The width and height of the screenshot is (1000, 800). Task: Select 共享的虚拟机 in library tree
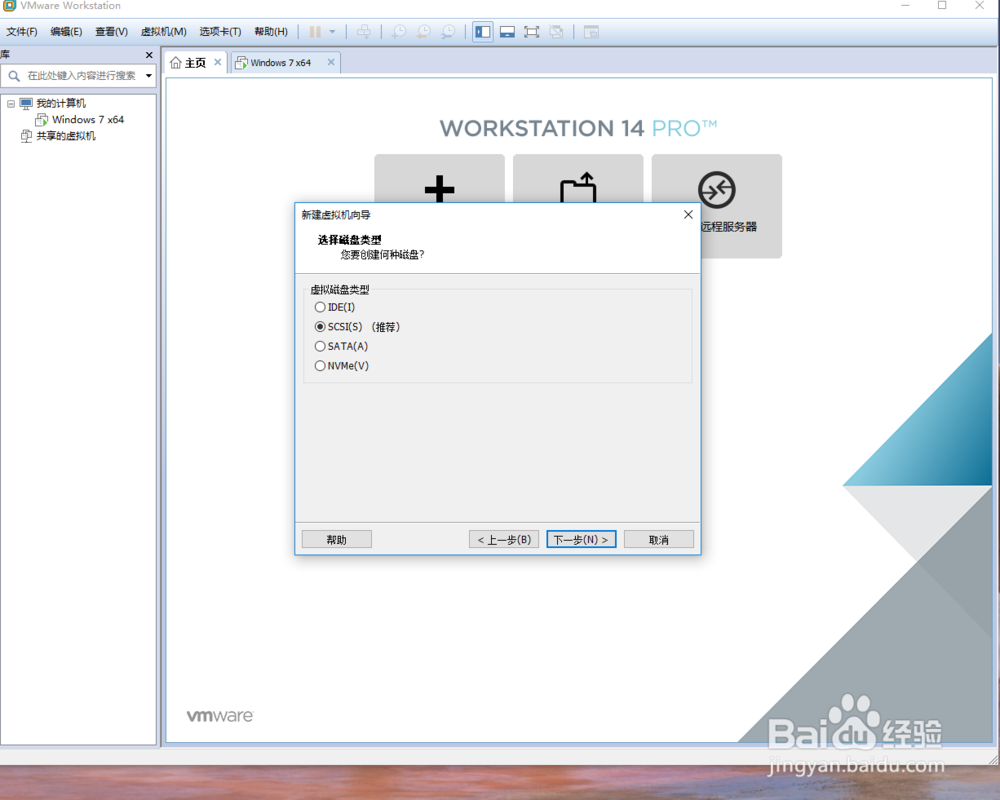click(66, 136)
